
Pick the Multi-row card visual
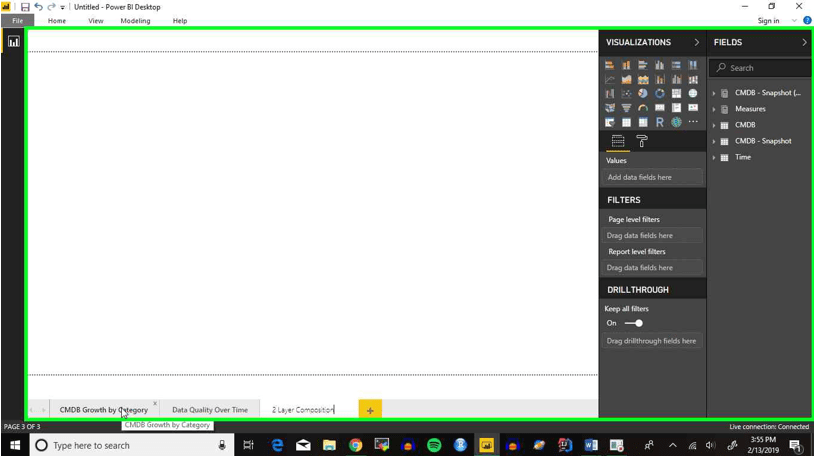click(x=676, y=108)
